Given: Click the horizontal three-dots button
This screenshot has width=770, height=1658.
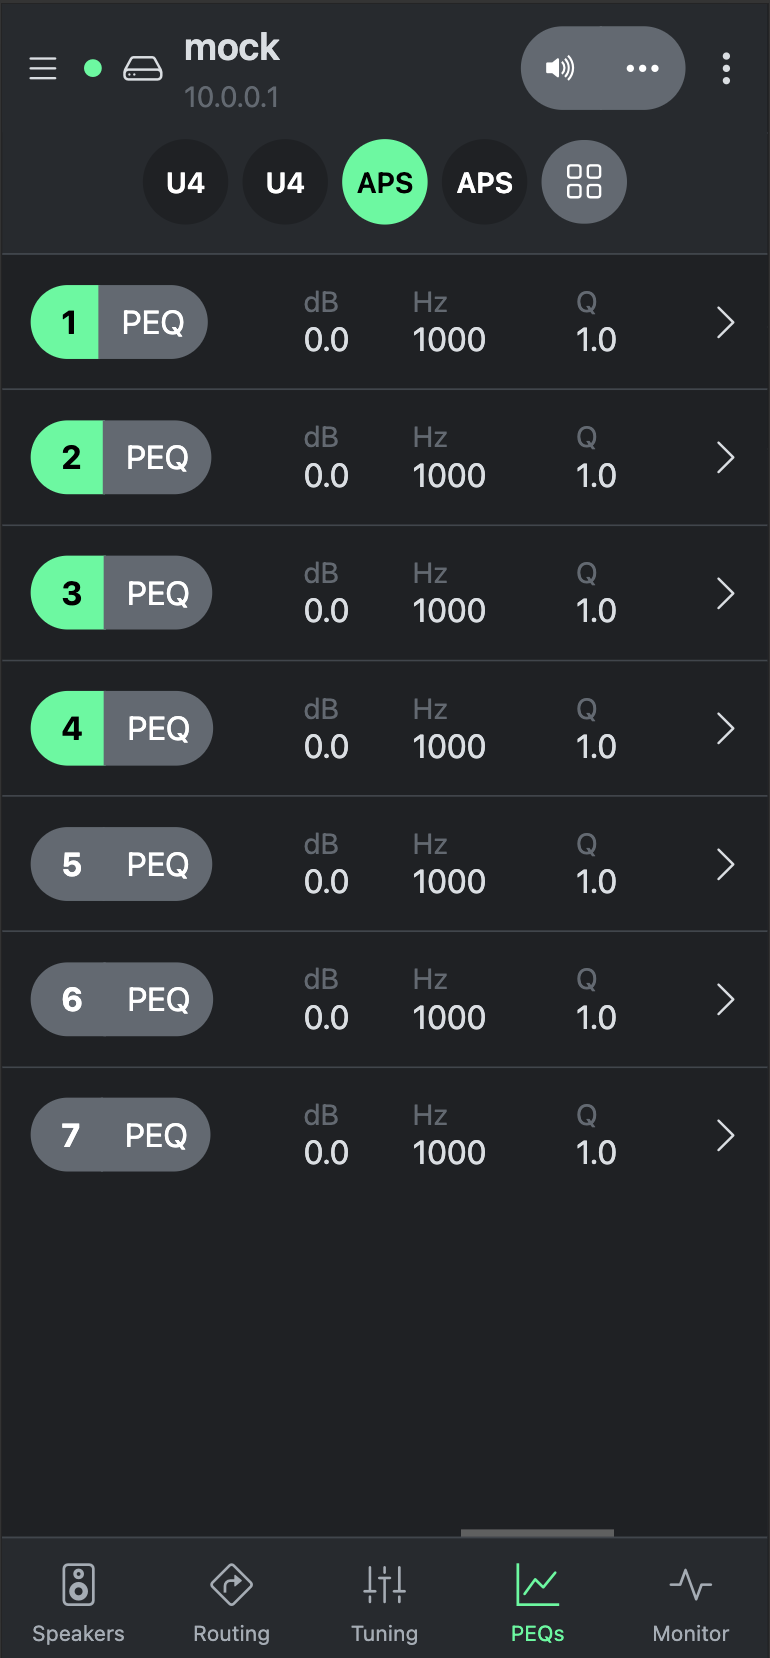Looking at the screenshot, I should tap(642, 68).
